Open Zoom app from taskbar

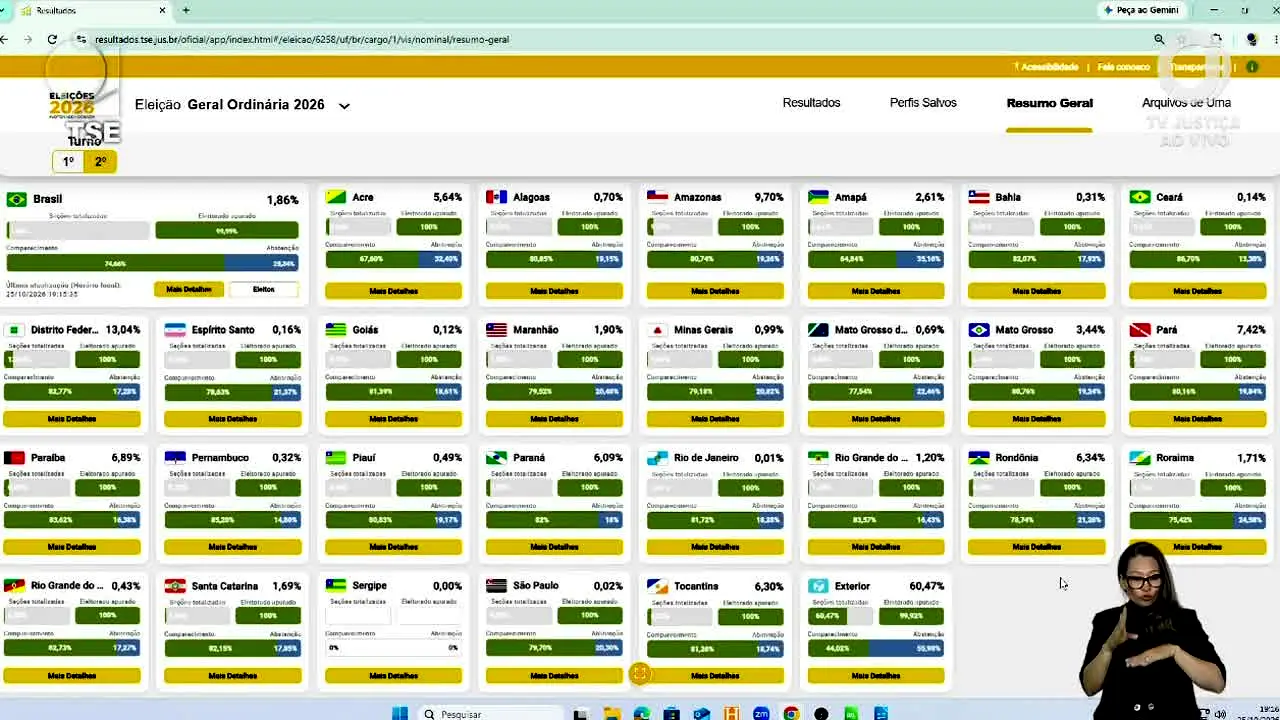(x=761, y=713)
